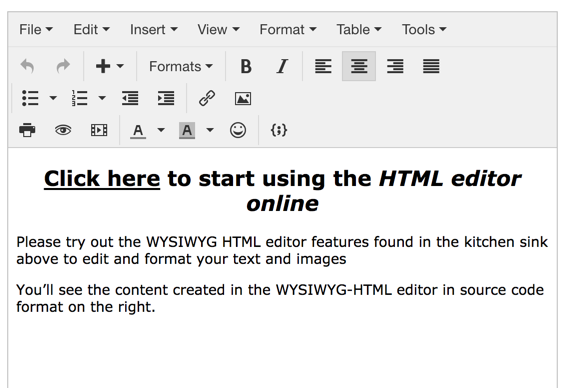
Task: Toggle Italic formatting
Action: (x=282, y=66)
